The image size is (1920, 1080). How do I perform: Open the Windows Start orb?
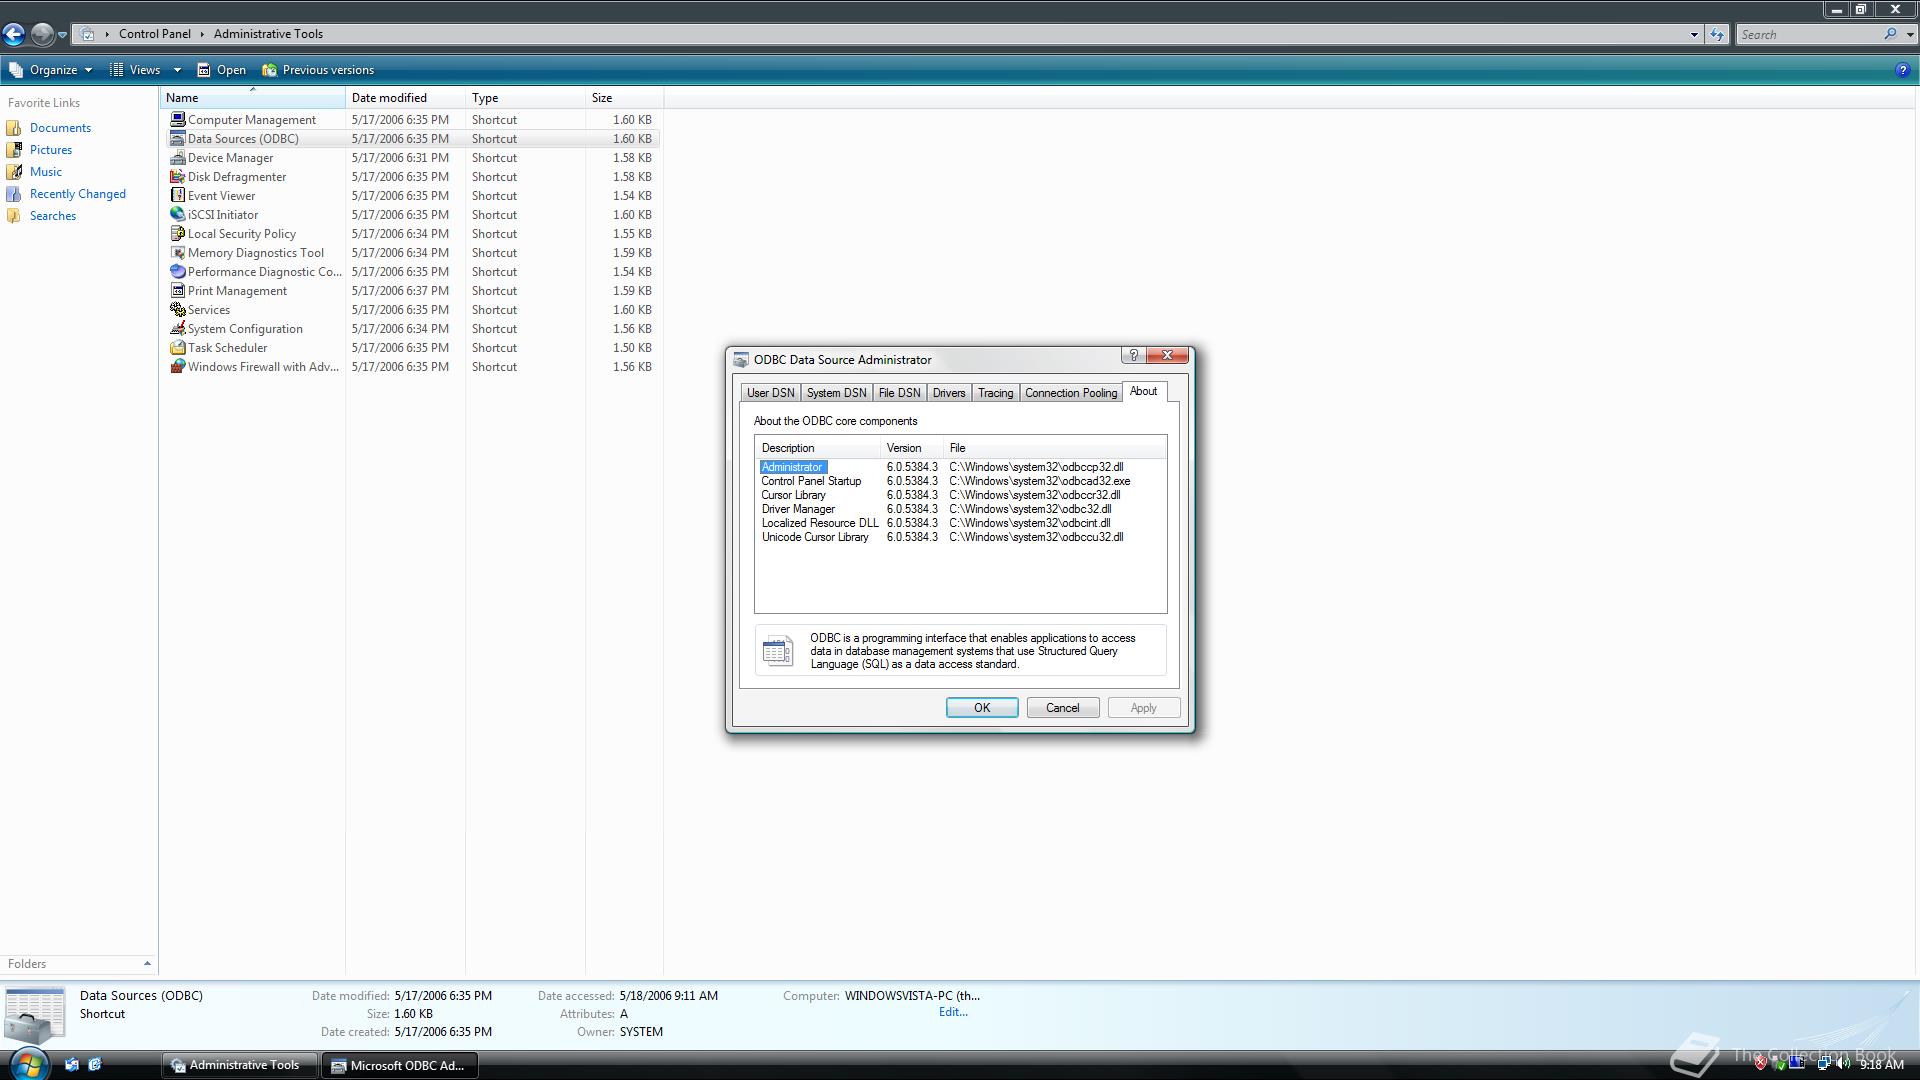(28, 1064)
